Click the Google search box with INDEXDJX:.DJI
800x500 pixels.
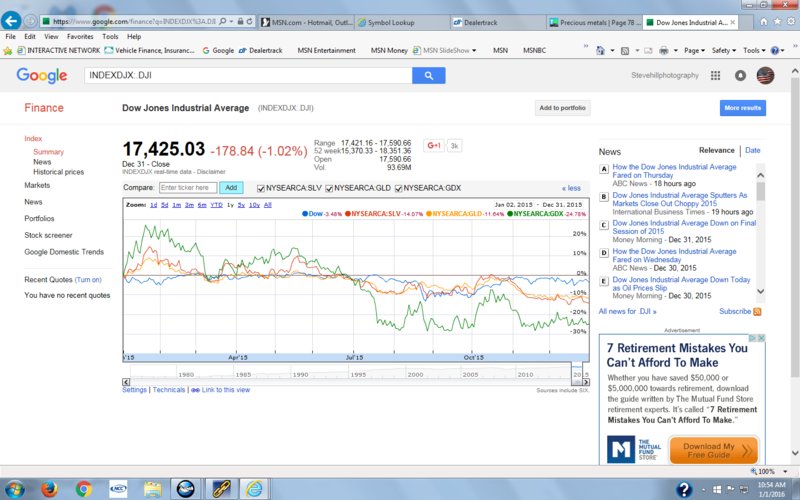pos(248,76)
